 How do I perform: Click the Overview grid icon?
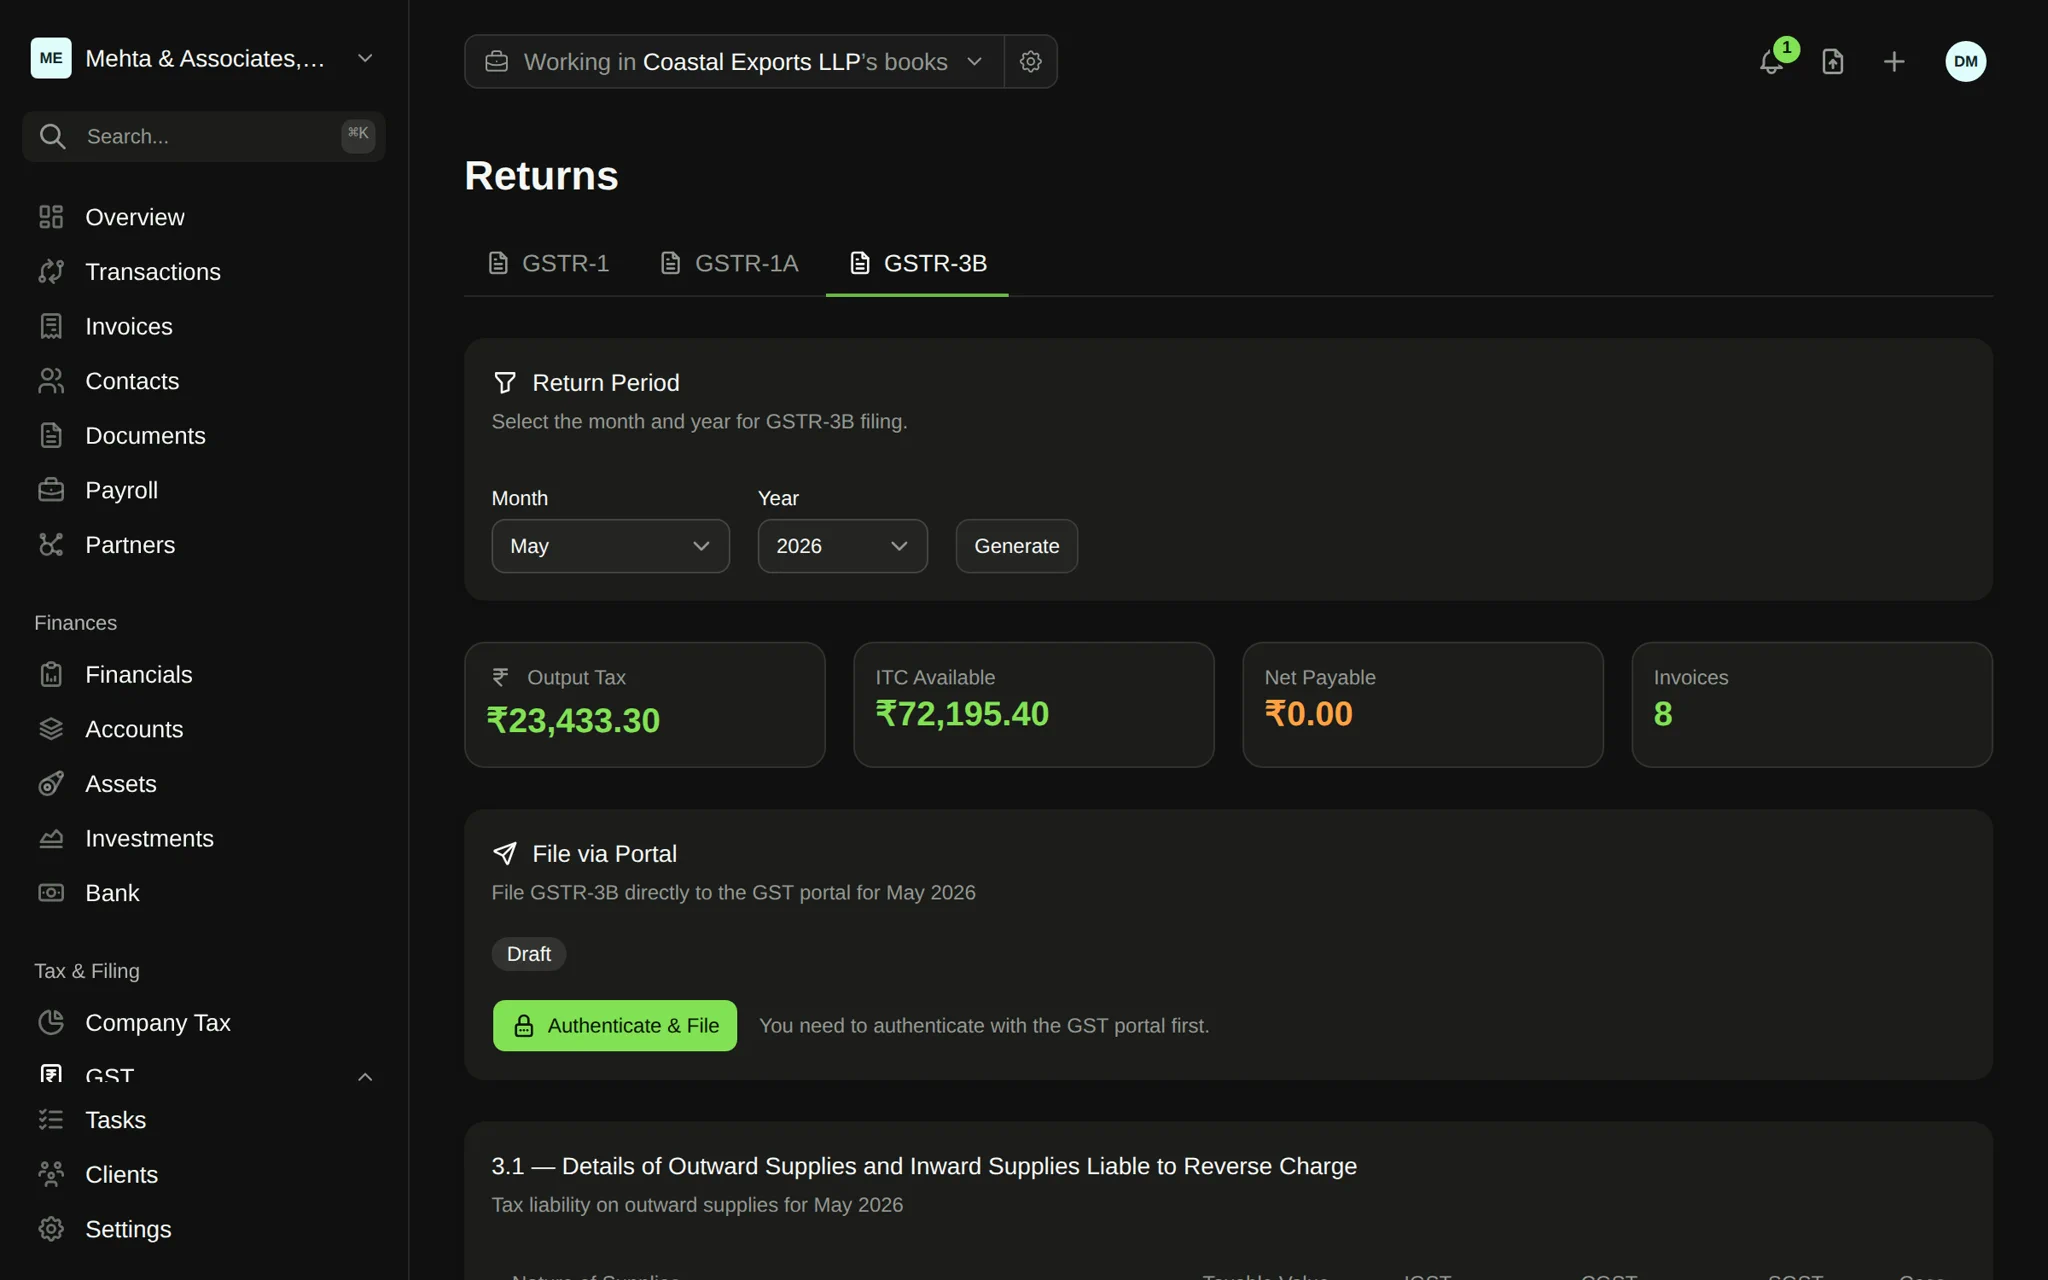pos(51,217)
